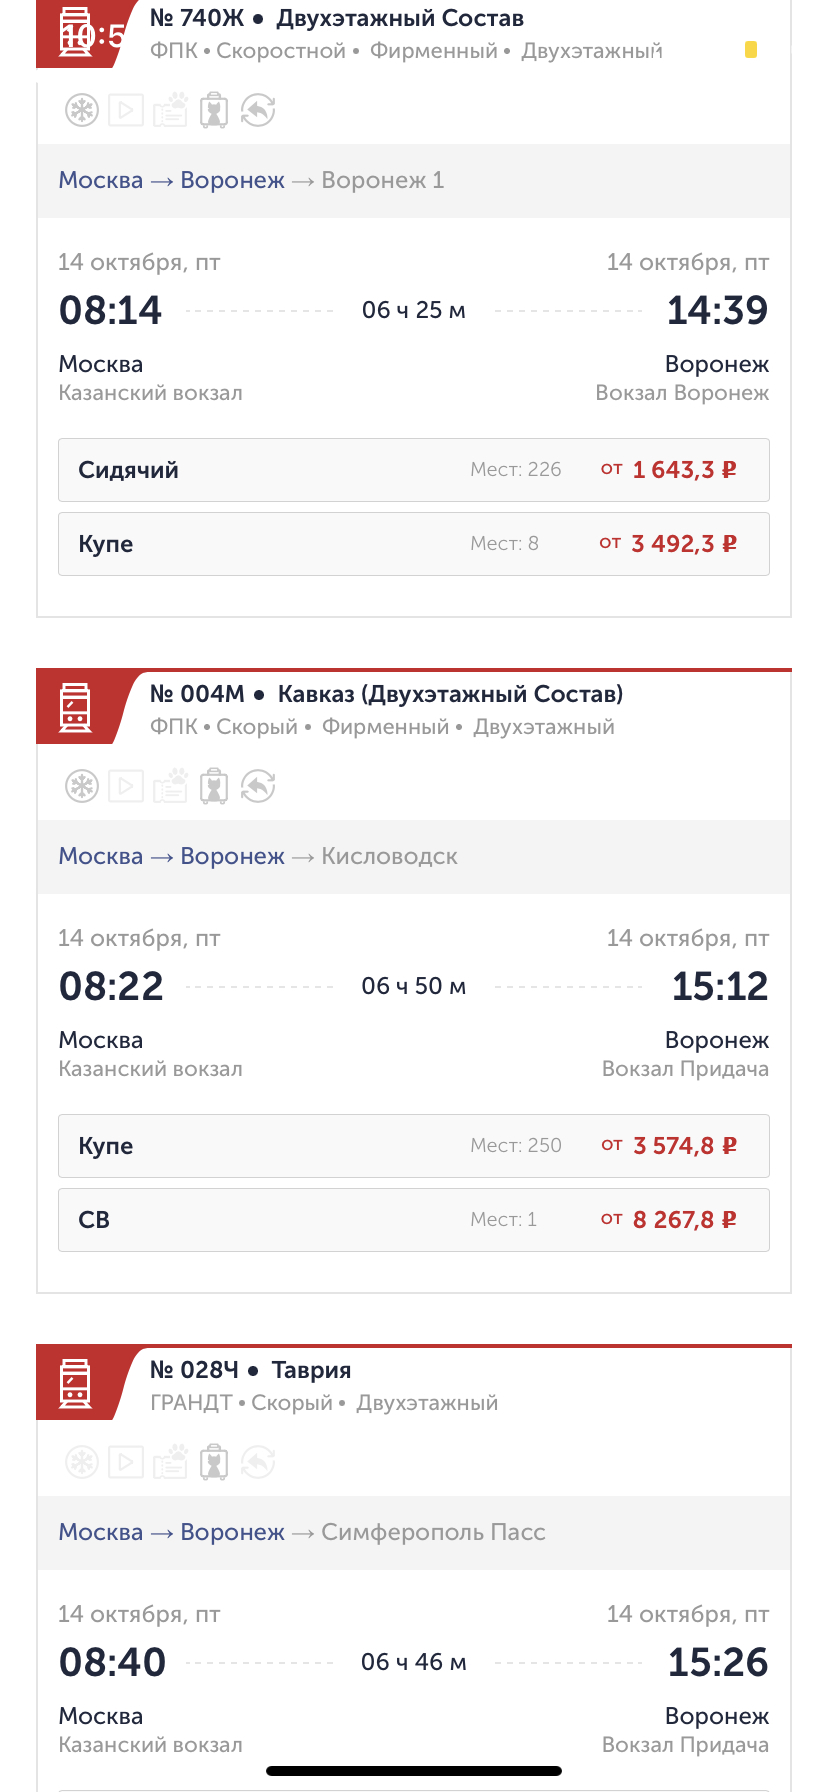Screen dimensions: 828x1792
Task: Select Купе option priced from 3 492,3 ₽
Action: (413, 544)
